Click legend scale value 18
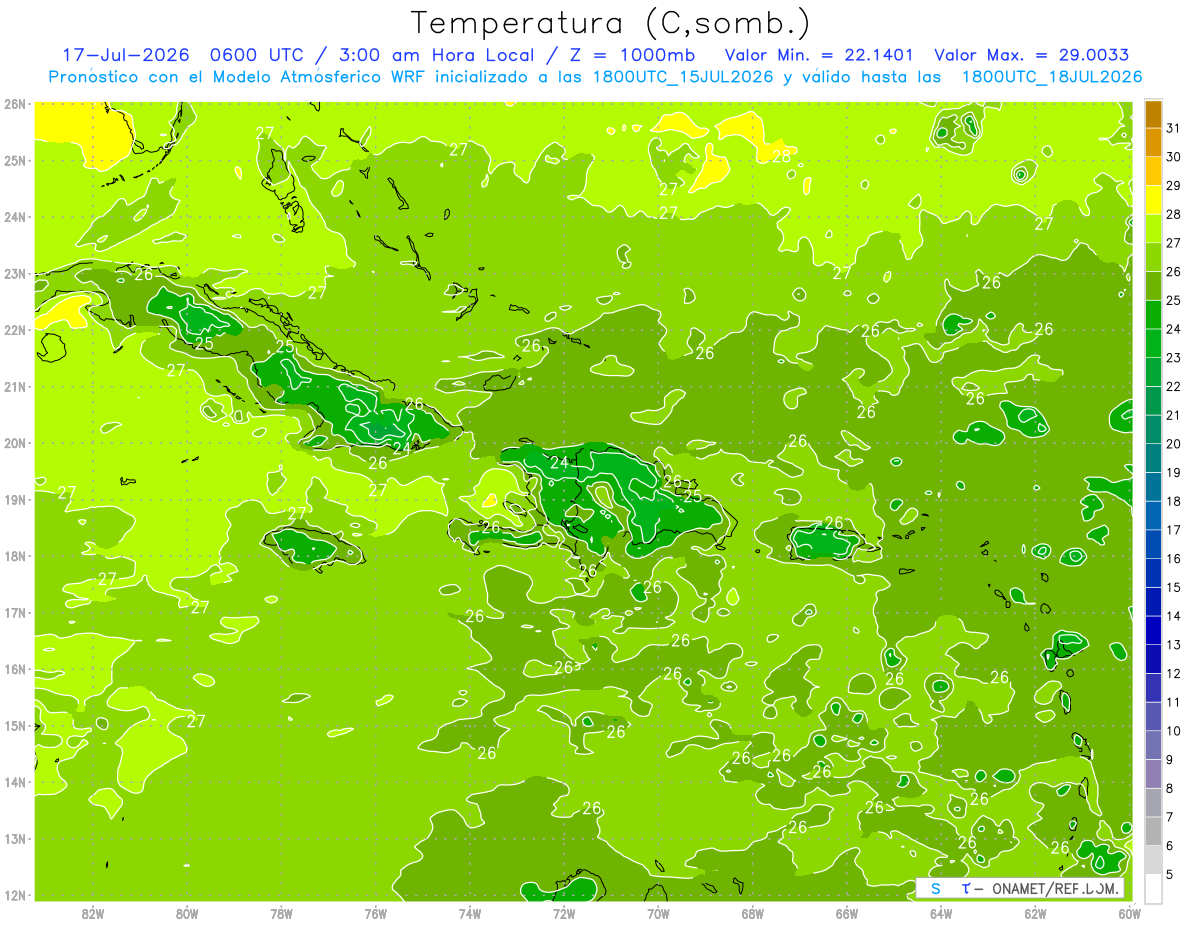Image resolution: width=1200 pixels, height=927 pixels. click(x=1173, y=501)
